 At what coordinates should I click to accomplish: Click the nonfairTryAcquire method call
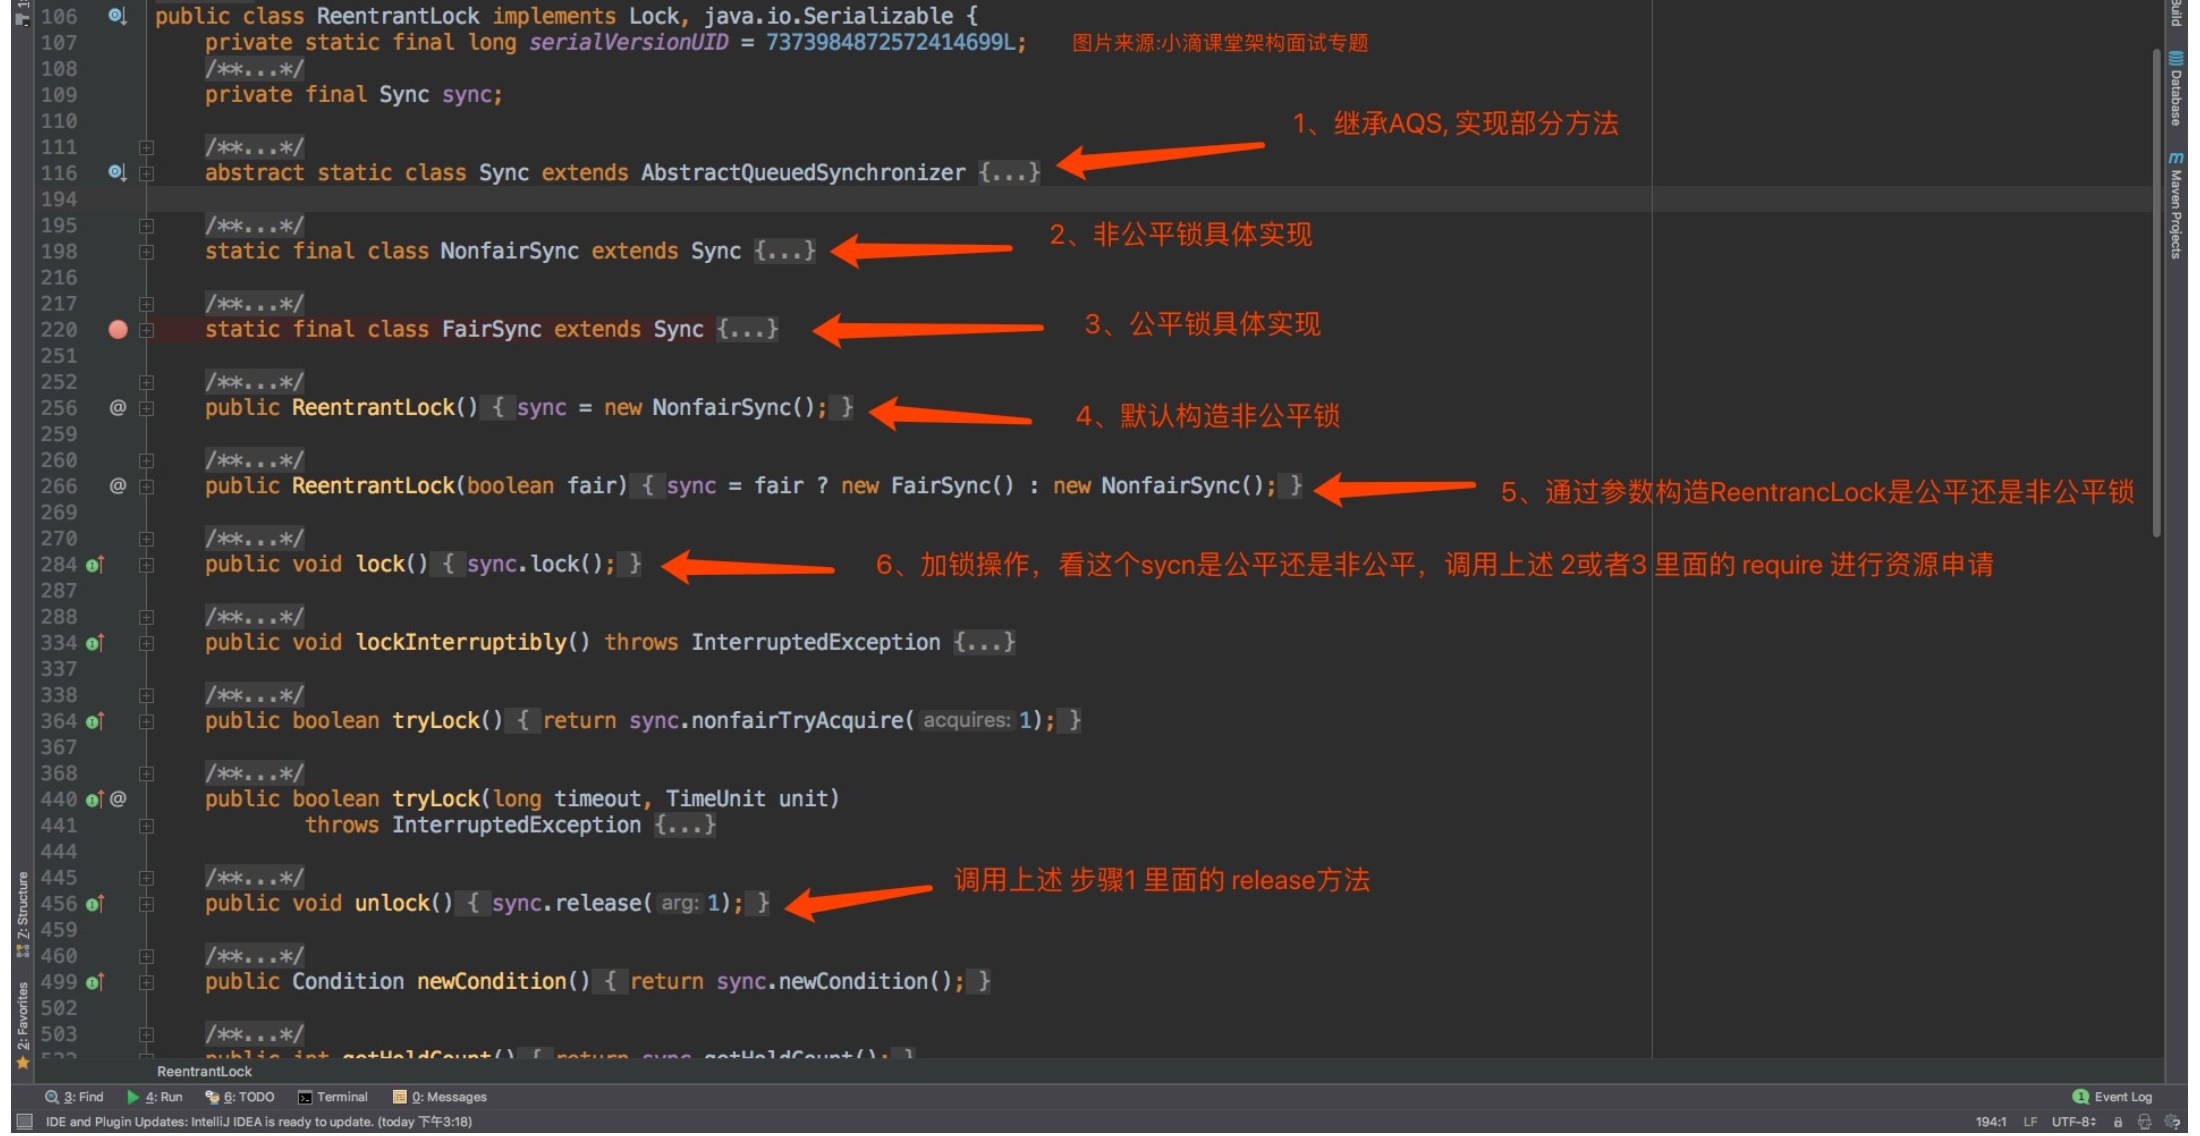(797, 720)
